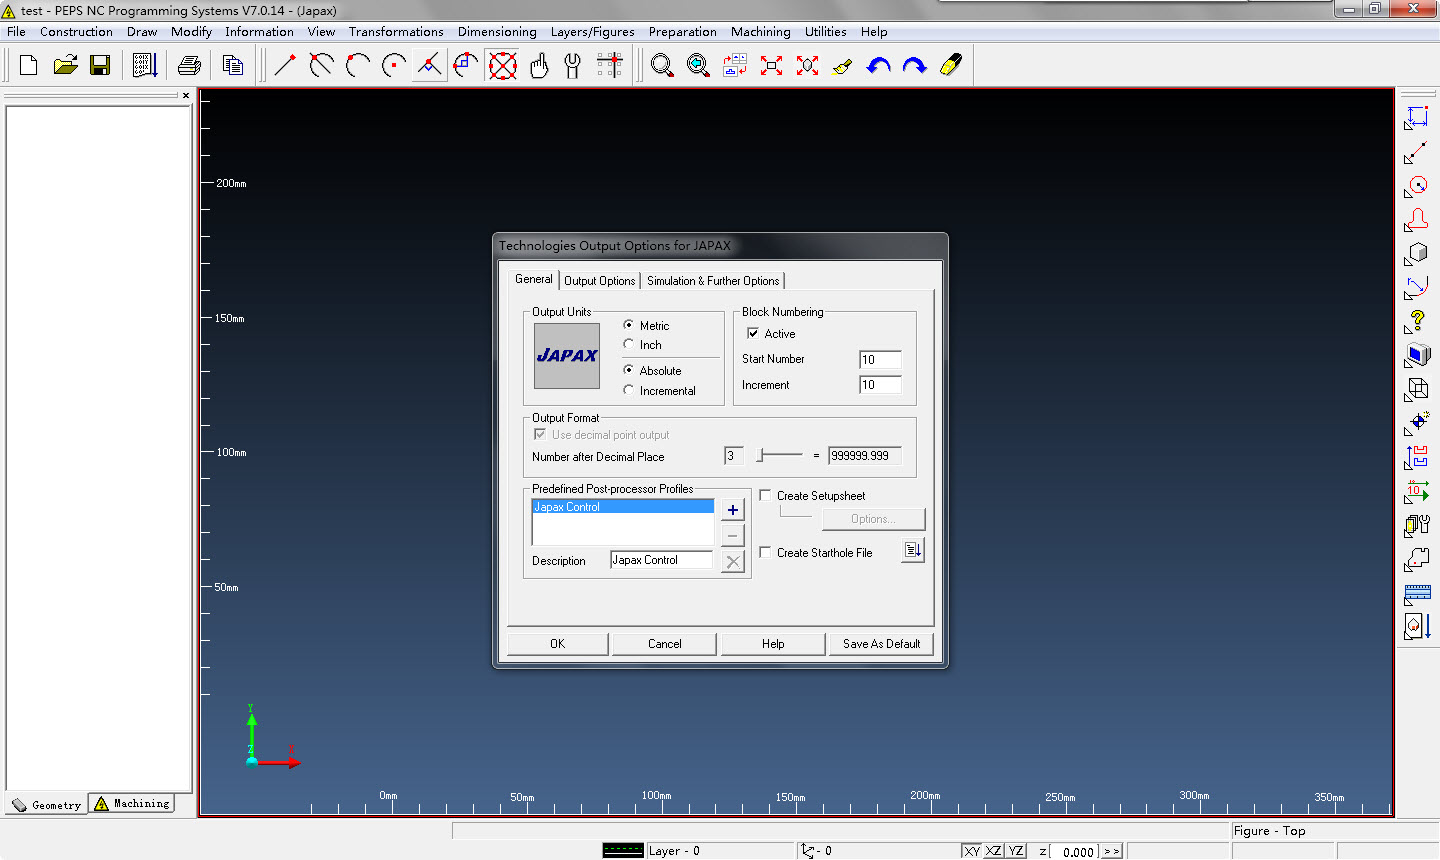Open the Dimensioning menu
The width and height of the screenshot is (1440, 860).
click(x=497, y=32)
